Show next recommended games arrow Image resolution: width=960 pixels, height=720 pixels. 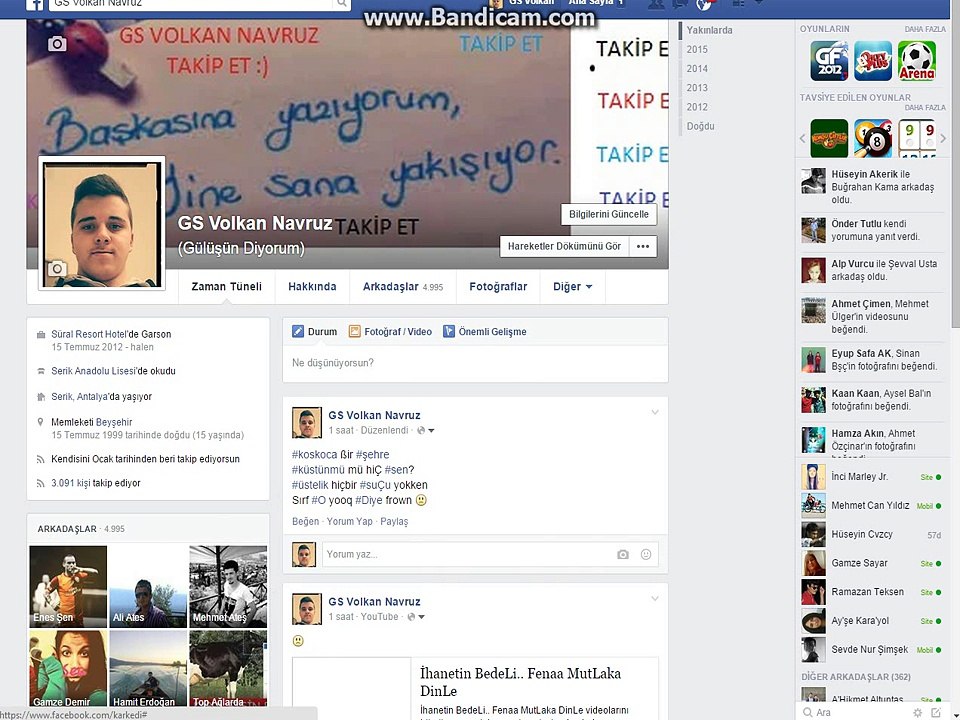click(x=943, y=138)
